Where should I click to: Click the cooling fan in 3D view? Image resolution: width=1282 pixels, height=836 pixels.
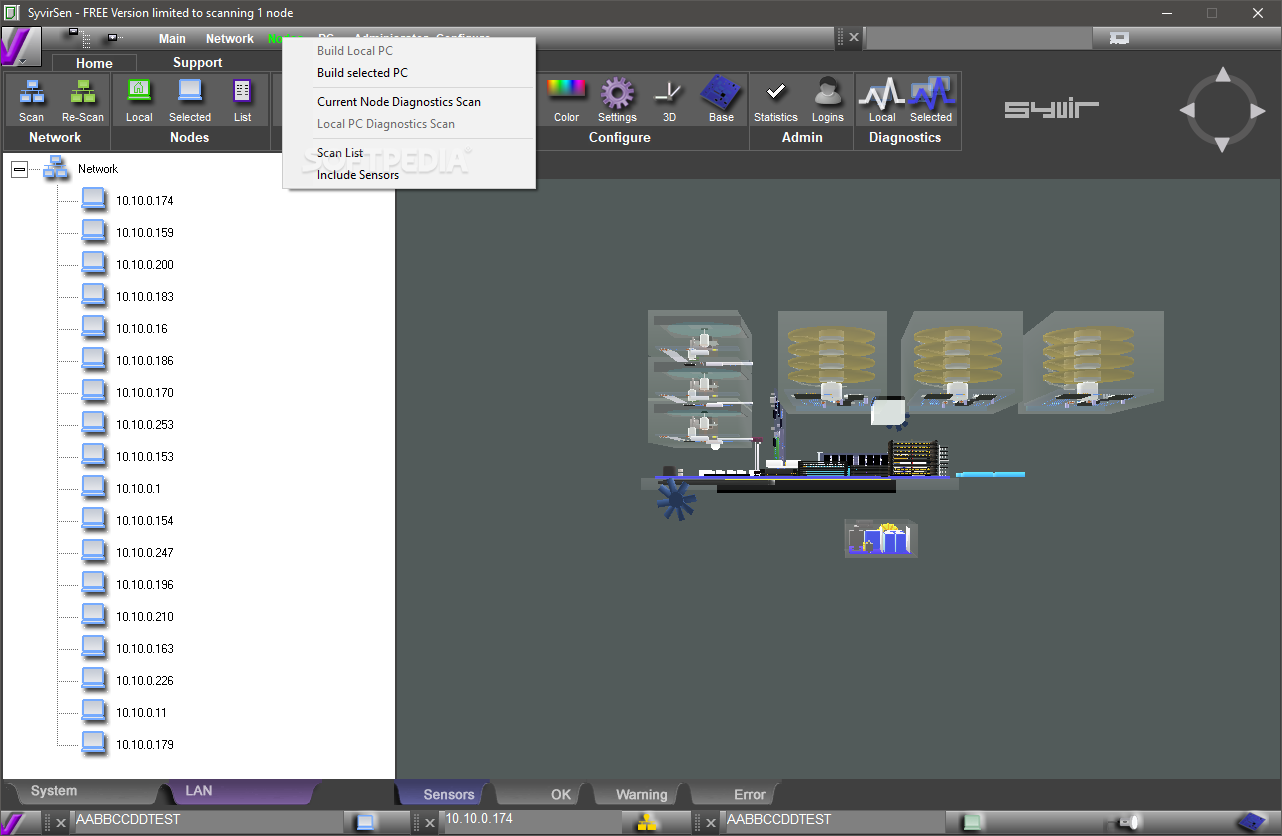tap(676, 499)
